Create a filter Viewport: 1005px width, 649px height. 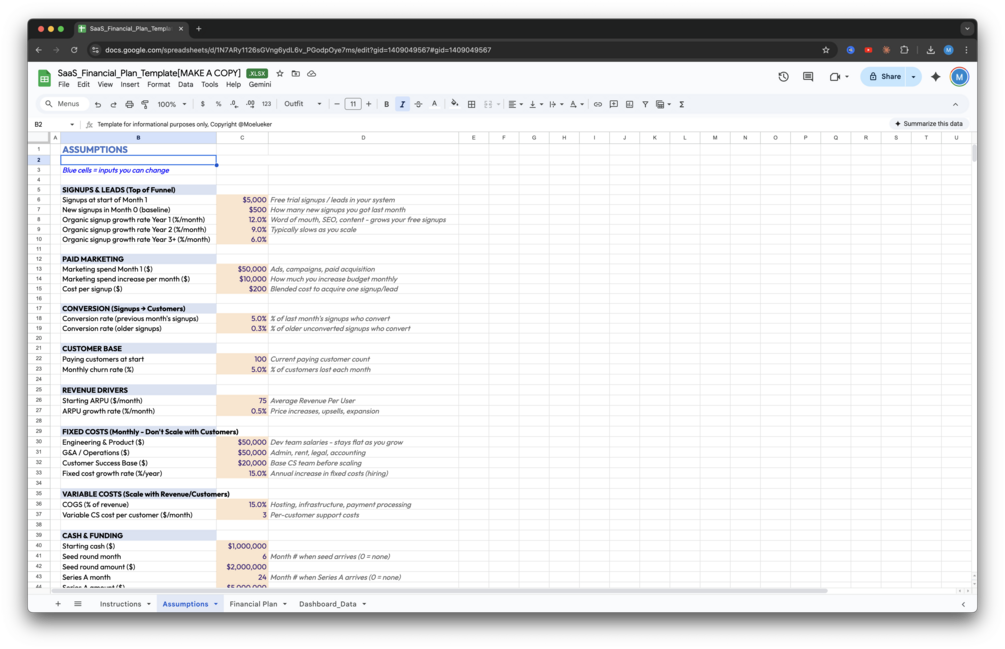pos(645,104)
